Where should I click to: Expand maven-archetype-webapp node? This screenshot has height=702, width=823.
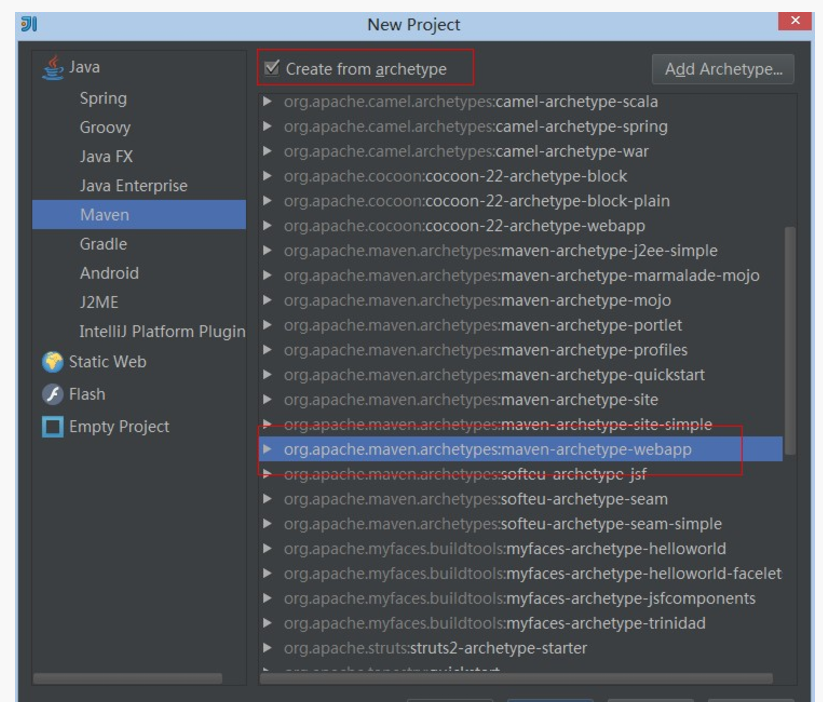coord(267,449)
